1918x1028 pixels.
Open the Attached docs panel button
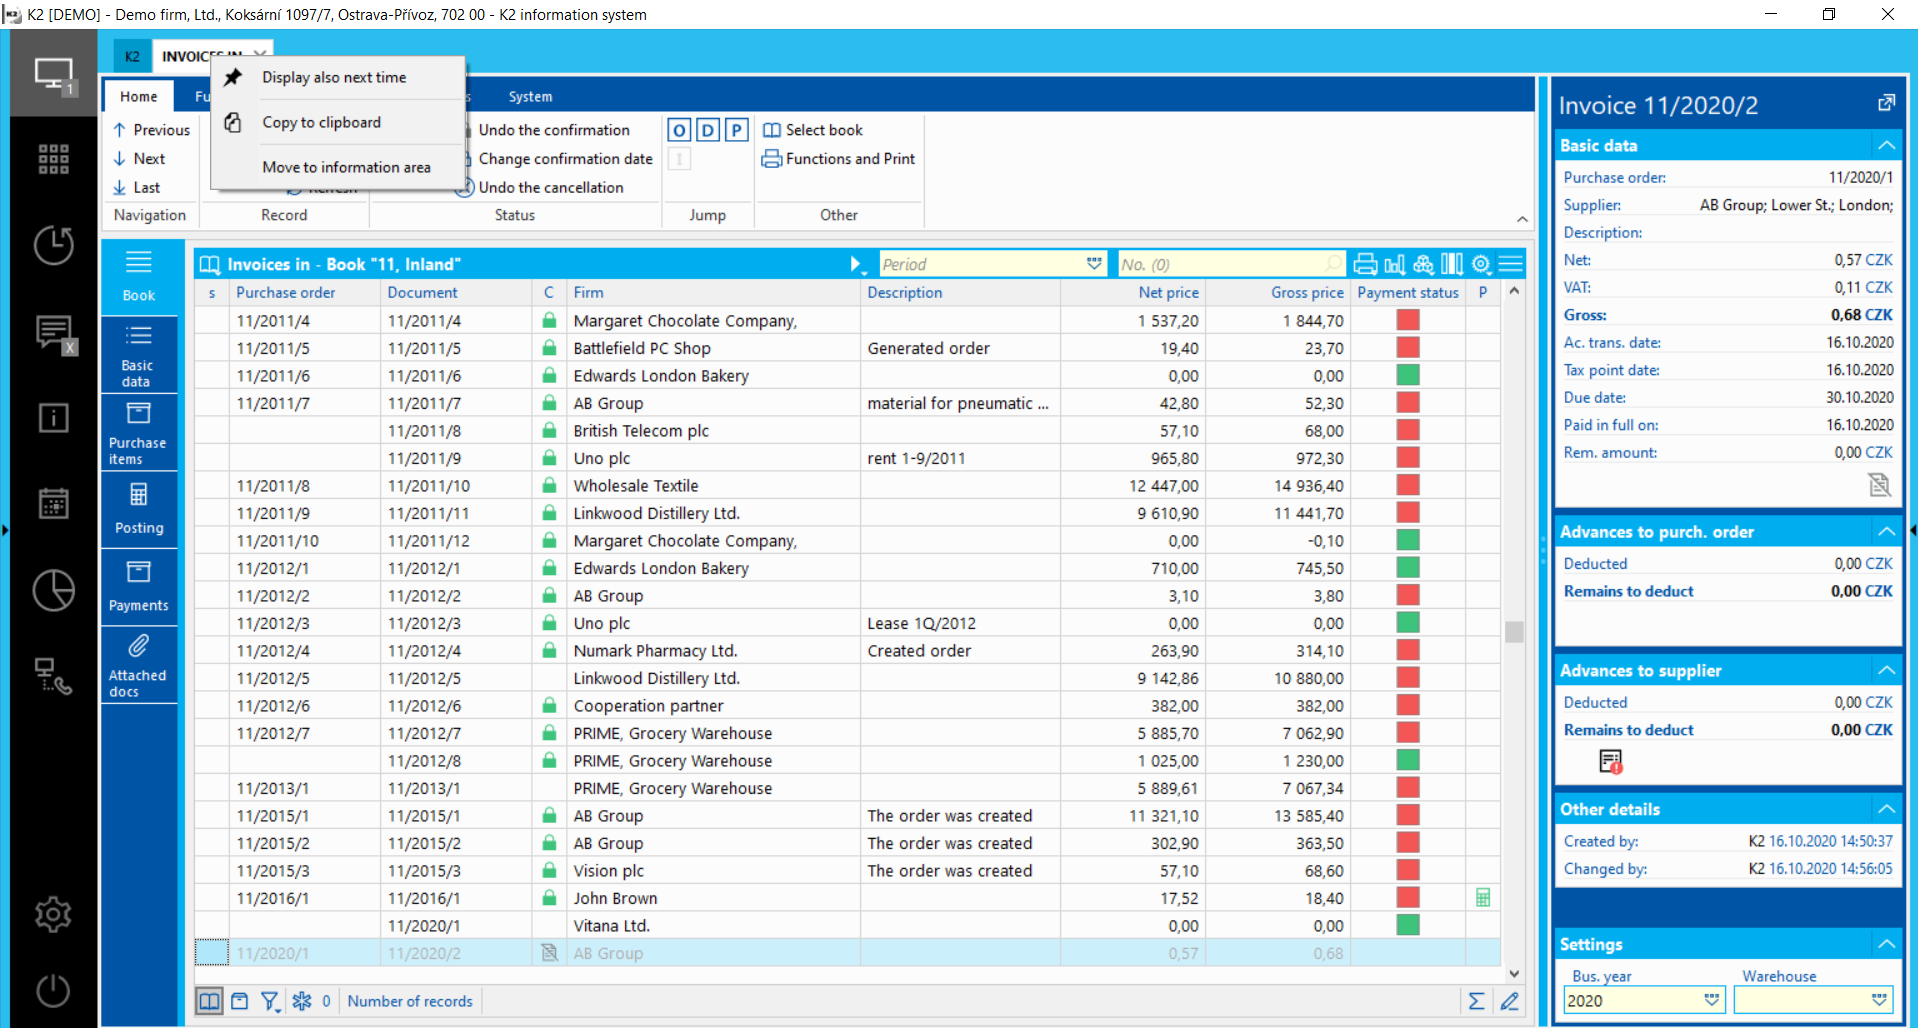pyautogui.click(x=139, y=666)
